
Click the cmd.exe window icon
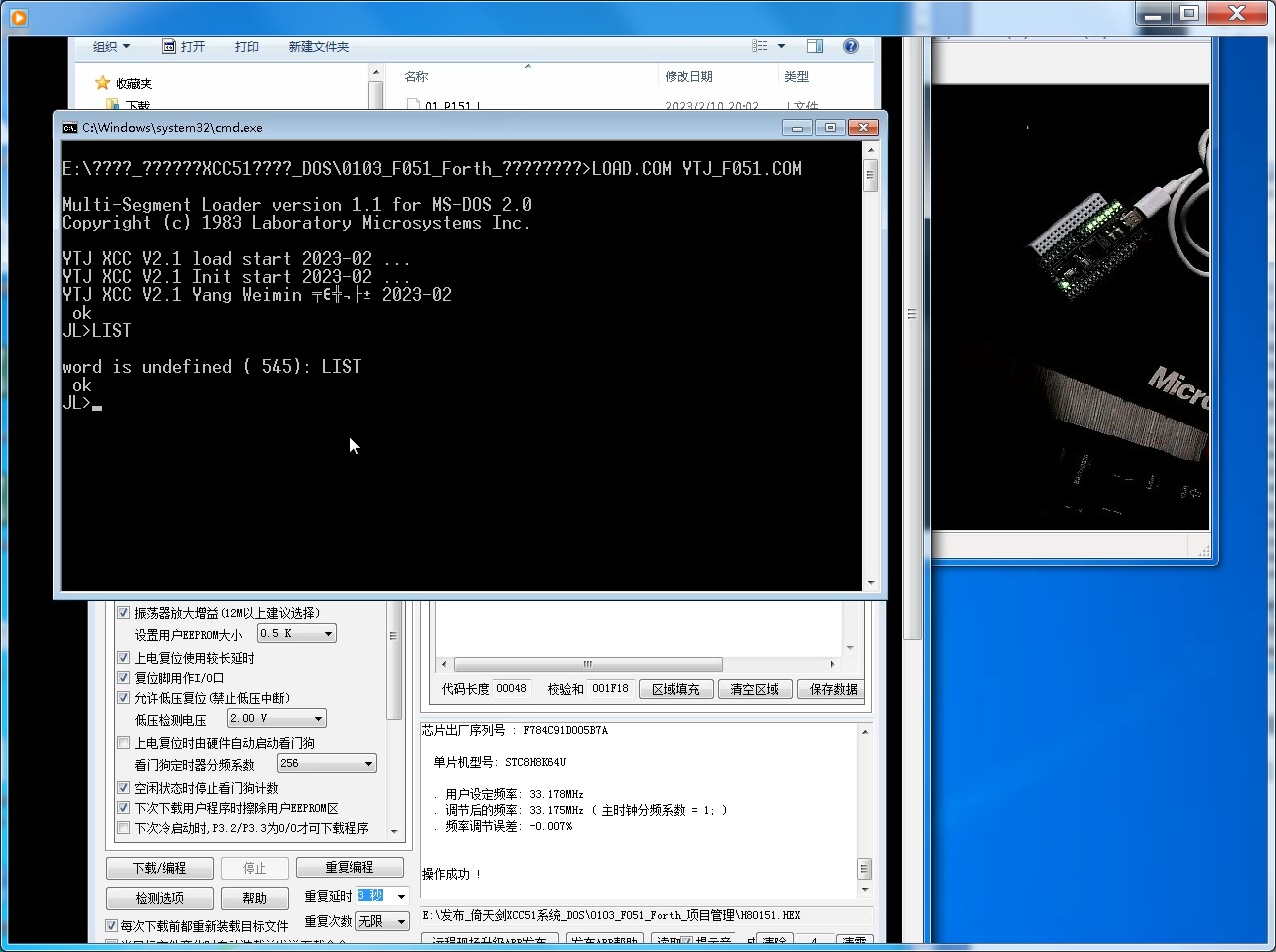click(69, 128)
